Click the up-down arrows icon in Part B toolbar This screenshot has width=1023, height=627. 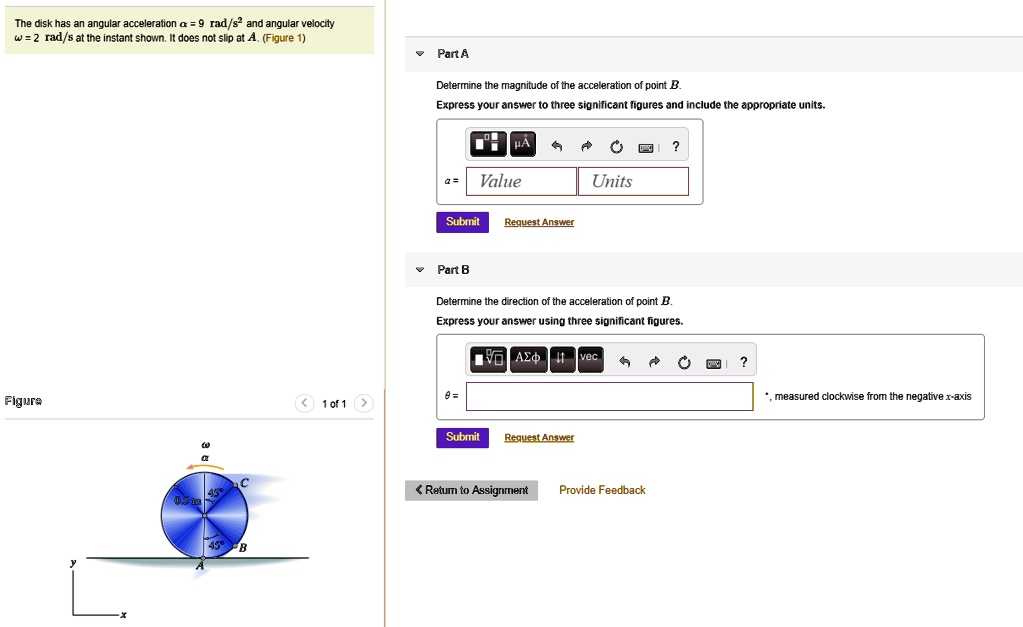(x=561, y=359)
